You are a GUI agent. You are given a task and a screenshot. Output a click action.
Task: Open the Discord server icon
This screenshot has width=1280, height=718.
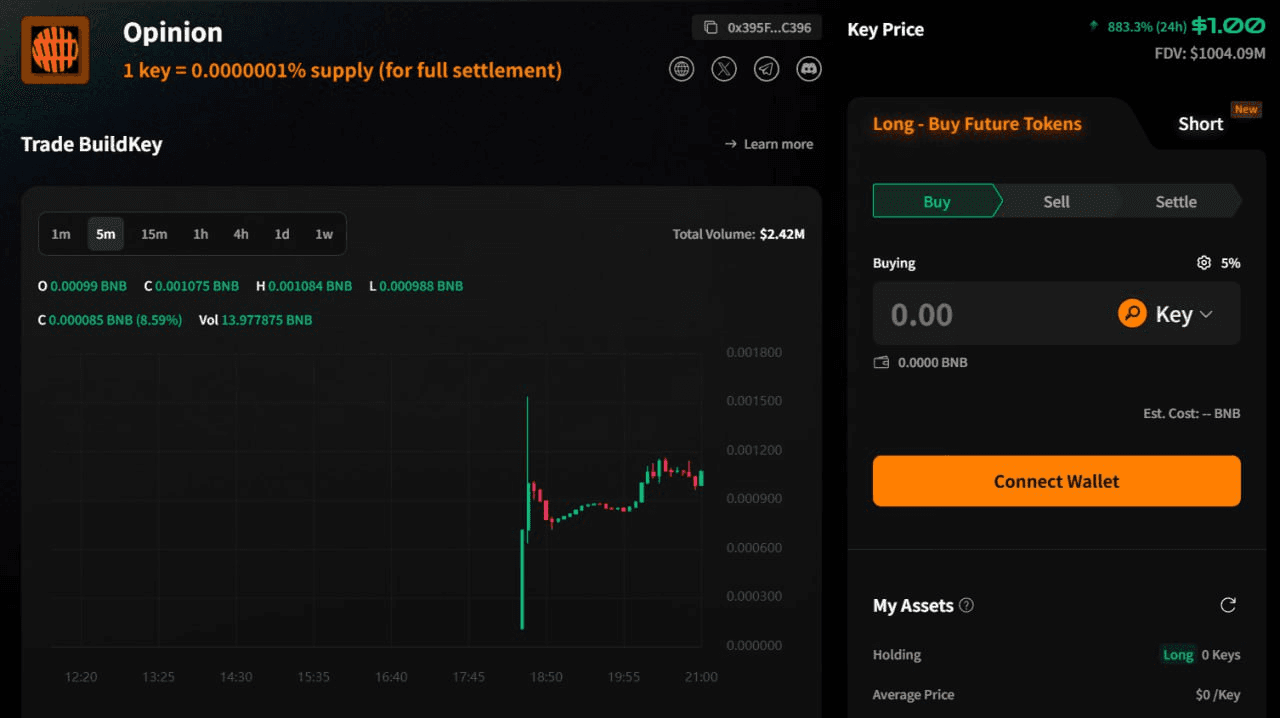click(x=808, y=69)
